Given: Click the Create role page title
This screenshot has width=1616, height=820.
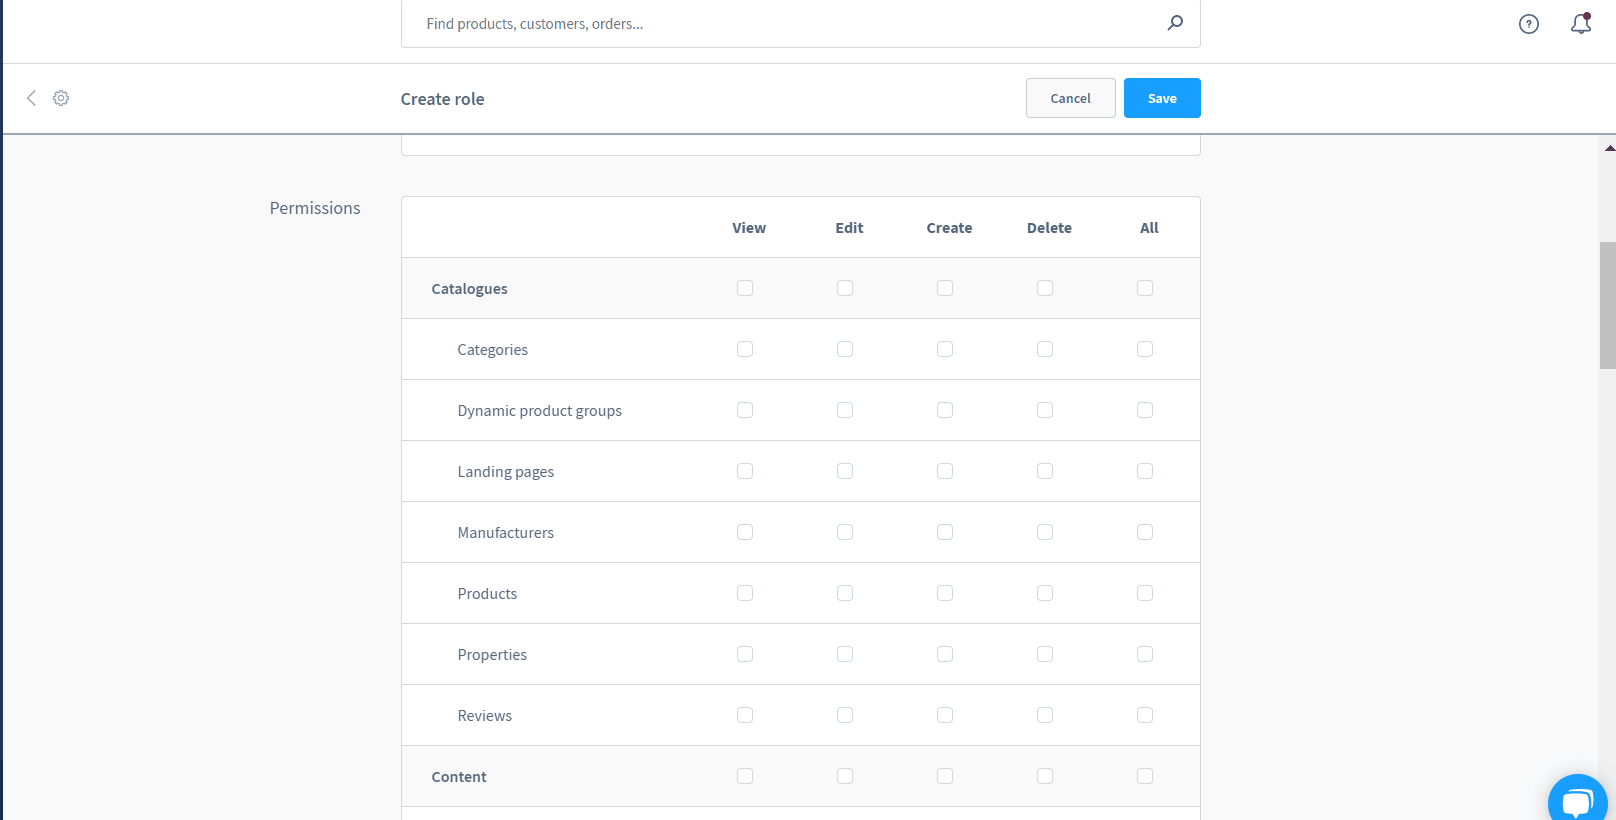Looking at the screenshot, I should [x=442, y=99].
